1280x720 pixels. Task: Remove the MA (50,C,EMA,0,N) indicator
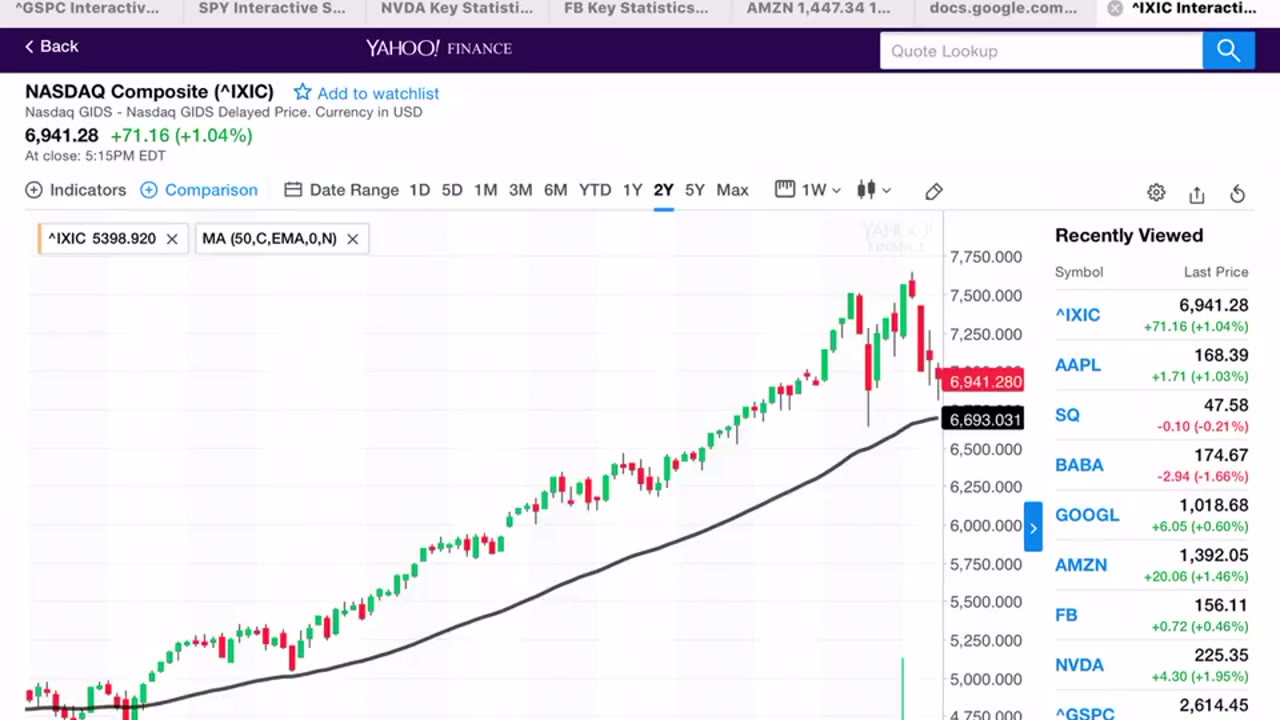(352, 239)
